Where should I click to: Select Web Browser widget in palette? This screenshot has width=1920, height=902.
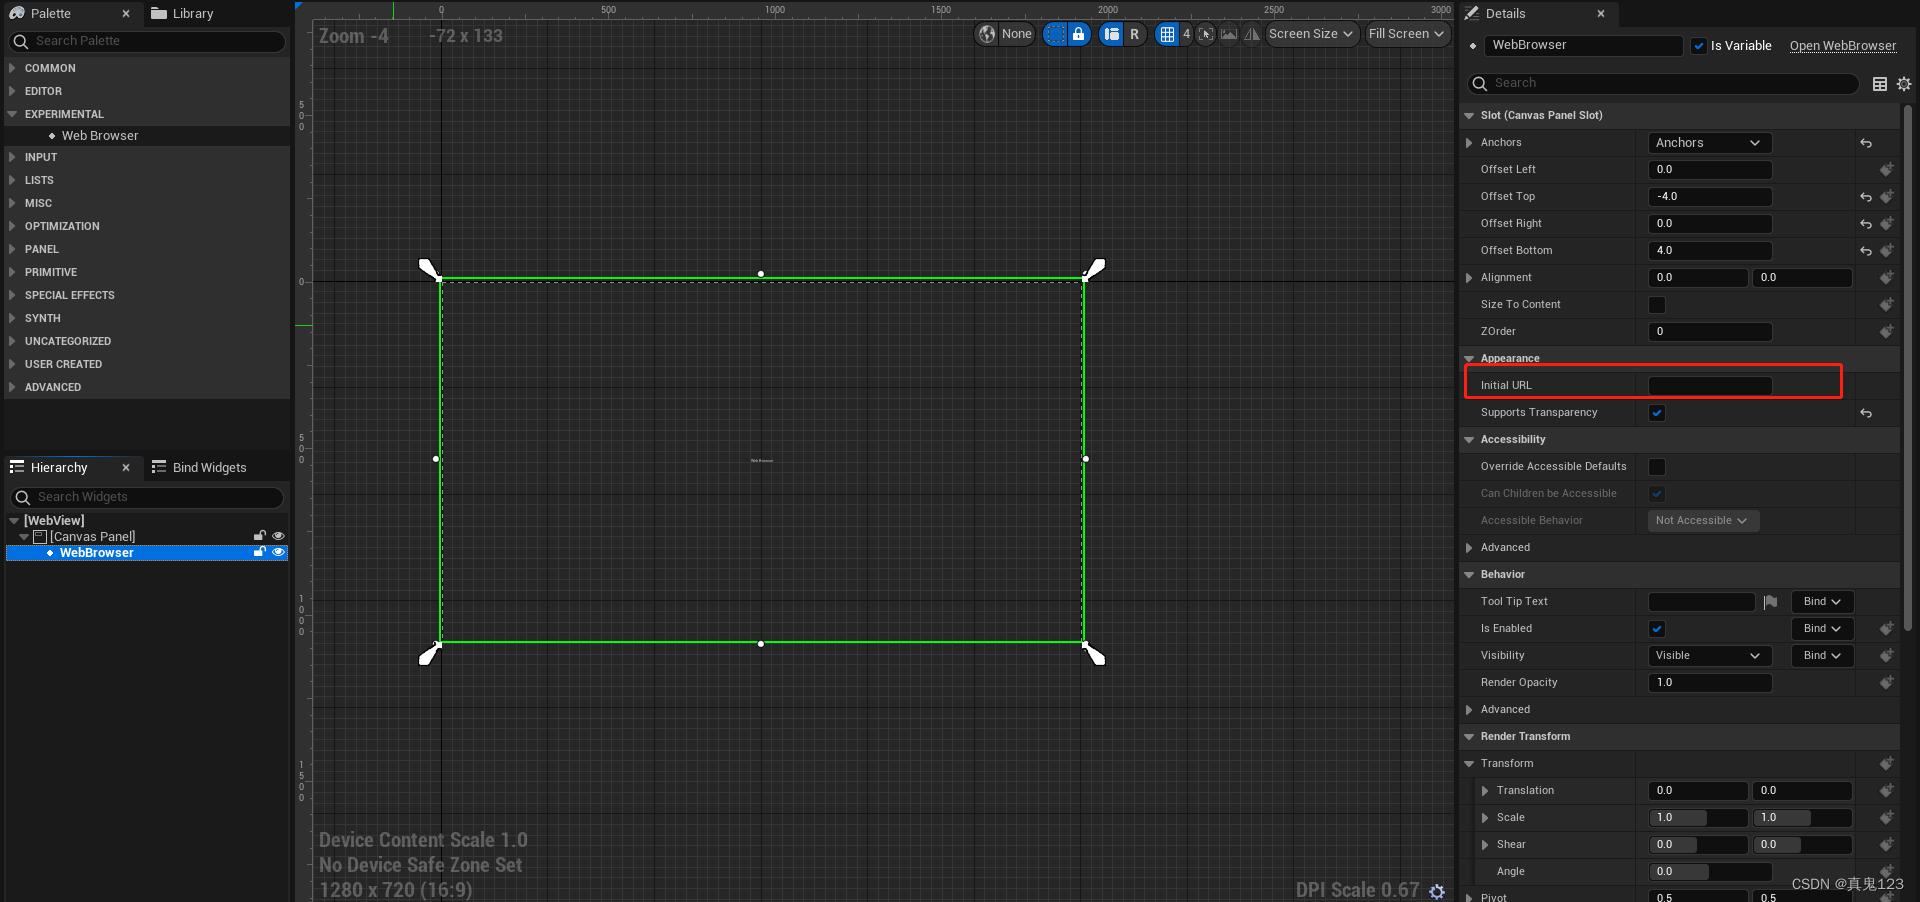click(100, 136)
